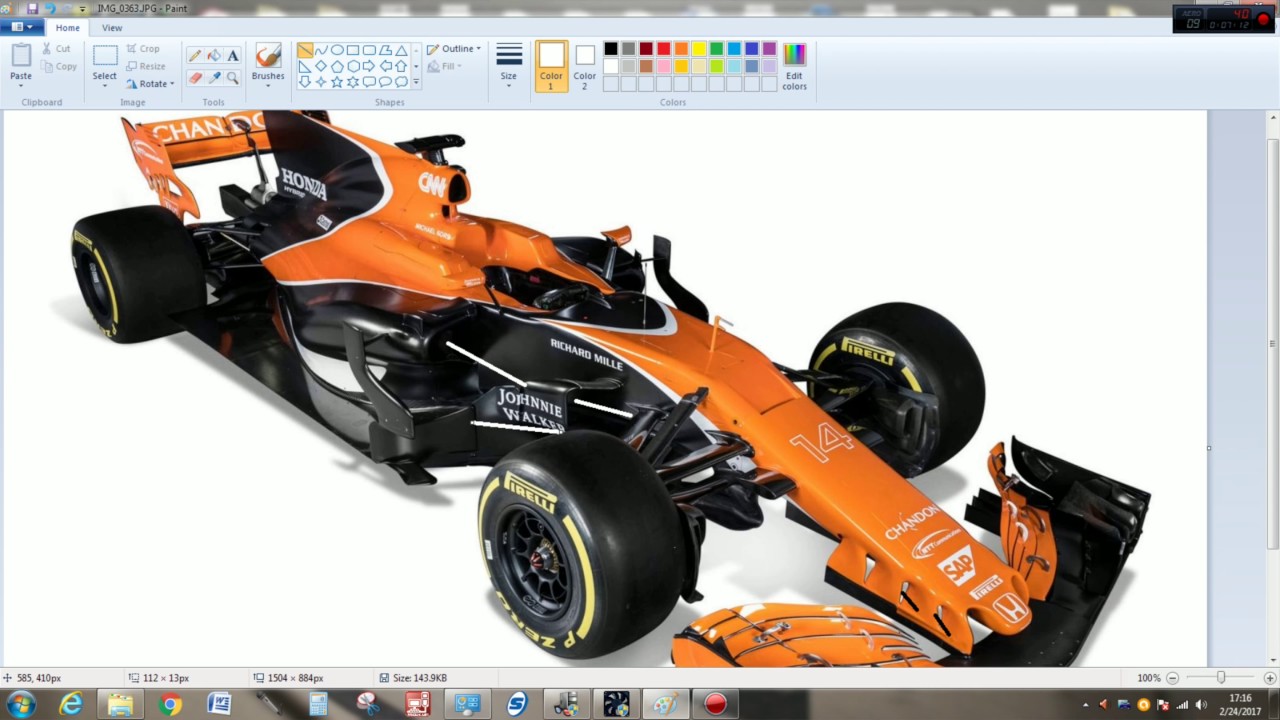Open the Paint file menu button
This screenshot has height=720, width=1280.
coord(20,27)
